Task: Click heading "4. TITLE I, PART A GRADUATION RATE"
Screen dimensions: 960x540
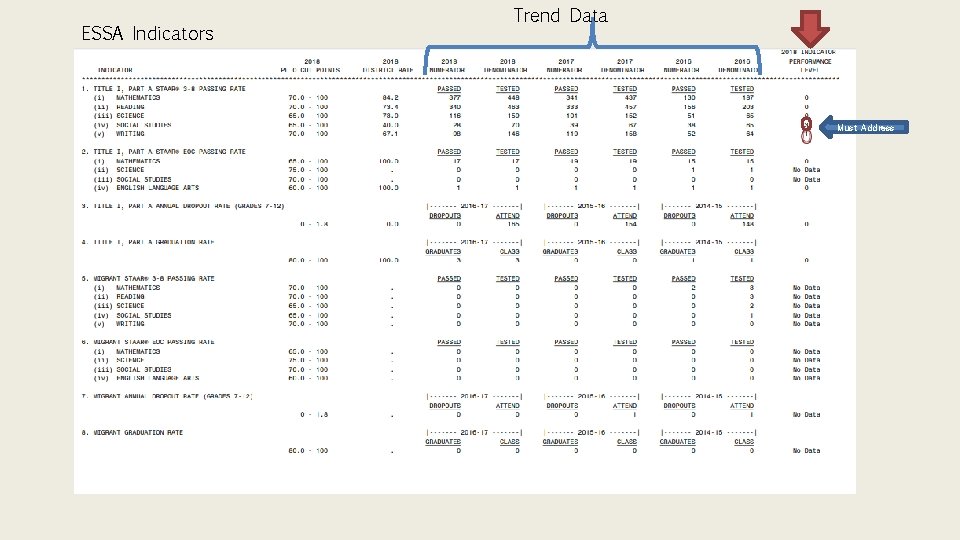Action: tap(148, 242)
